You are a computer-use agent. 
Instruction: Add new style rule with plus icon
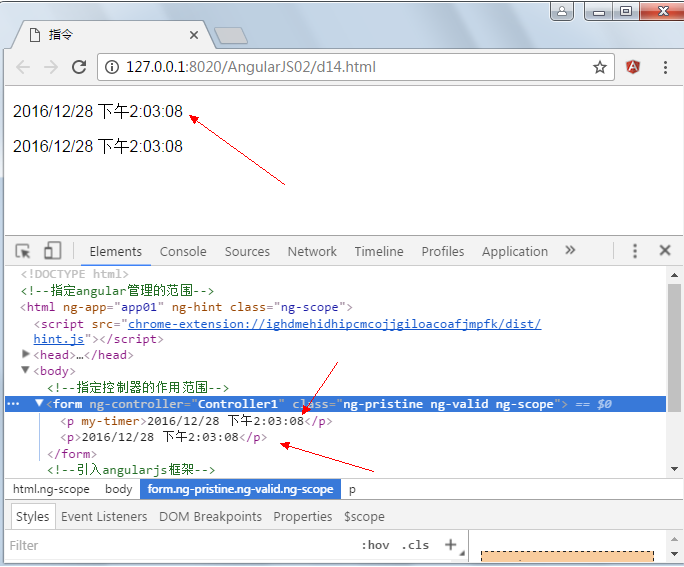coord(450,545)
